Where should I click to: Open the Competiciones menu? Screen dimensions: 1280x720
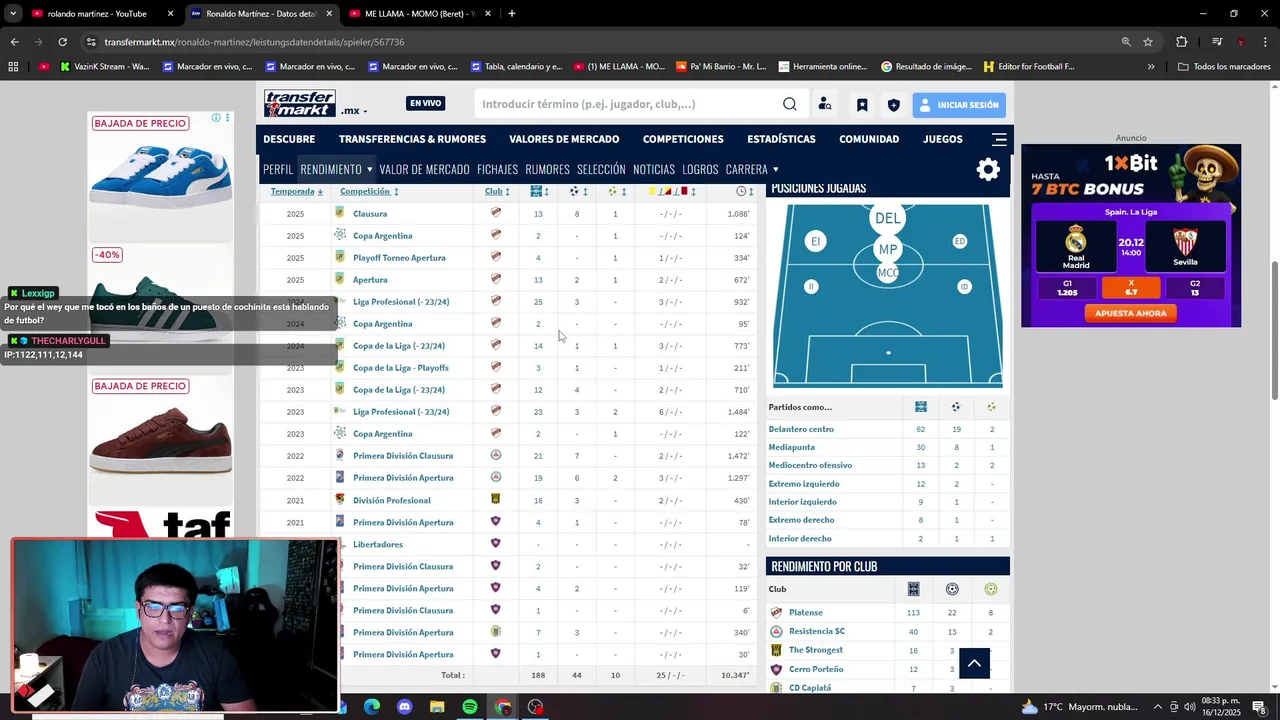pyautogui.click(x=683, y=139)
